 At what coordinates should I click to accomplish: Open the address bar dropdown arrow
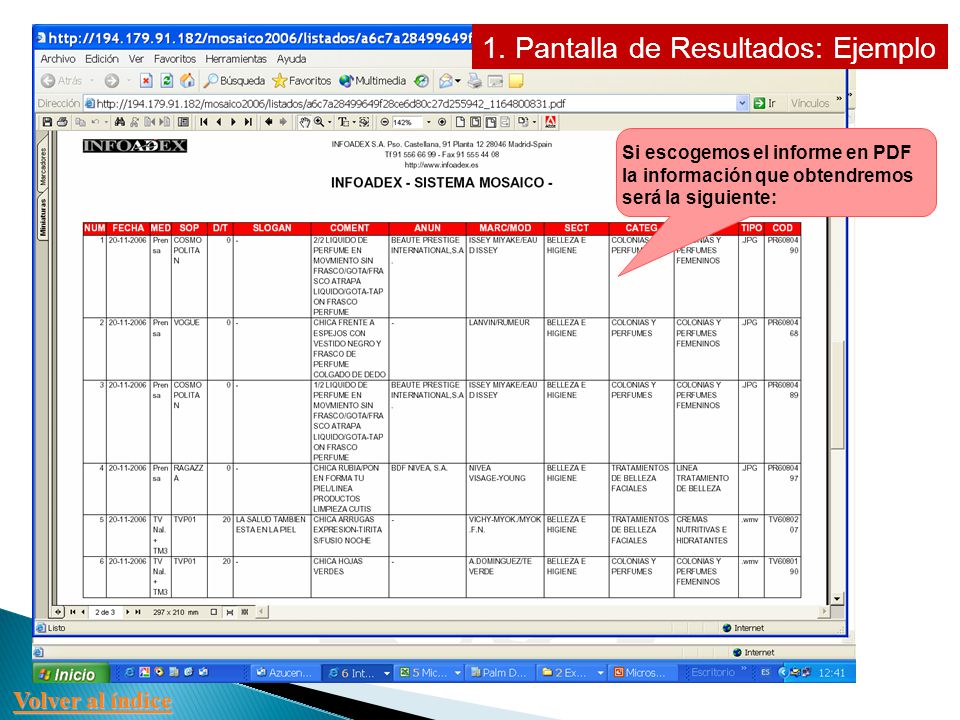point(742,103)
